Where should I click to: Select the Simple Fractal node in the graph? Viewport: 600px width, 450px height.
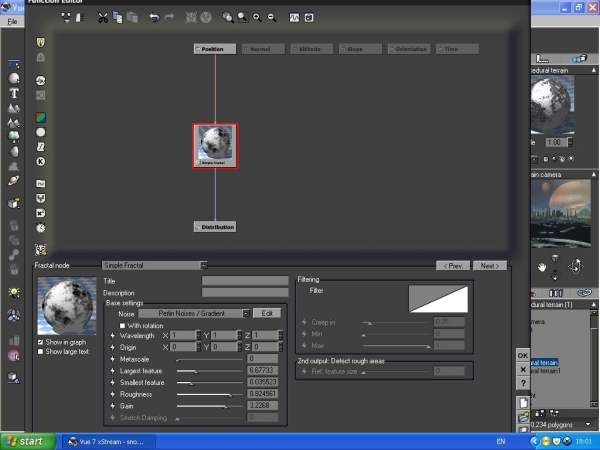point(215,146)
